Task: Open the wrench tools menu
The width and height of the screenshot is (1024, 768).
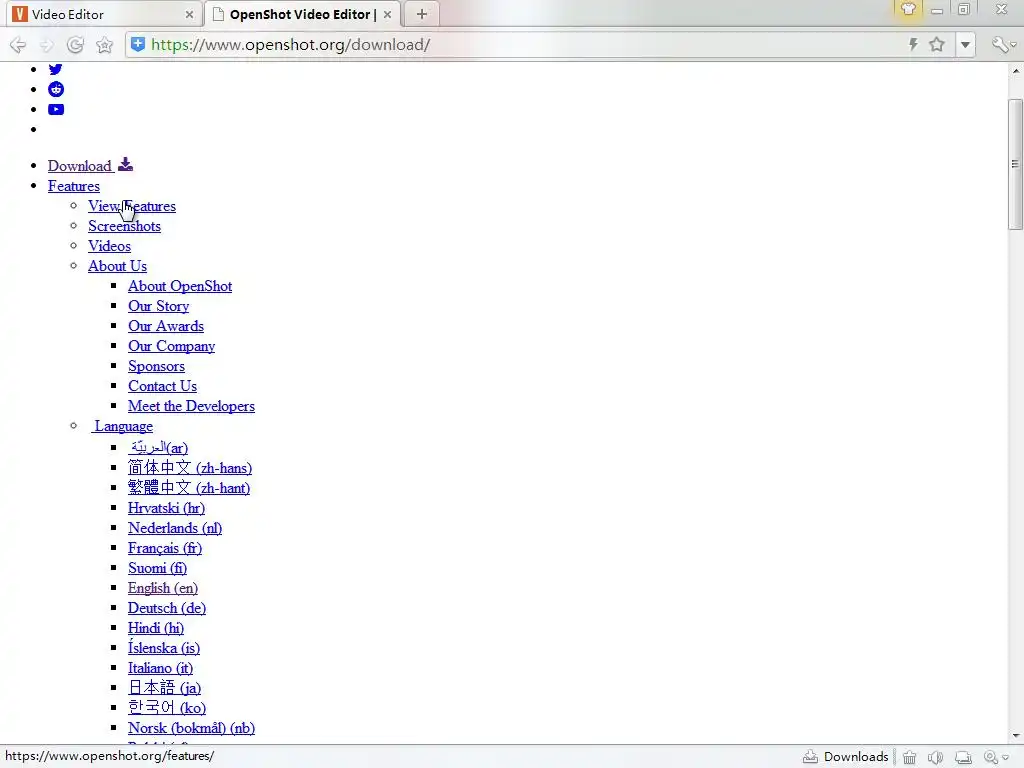Action: pyautogui.click(x=1000, y=44)
